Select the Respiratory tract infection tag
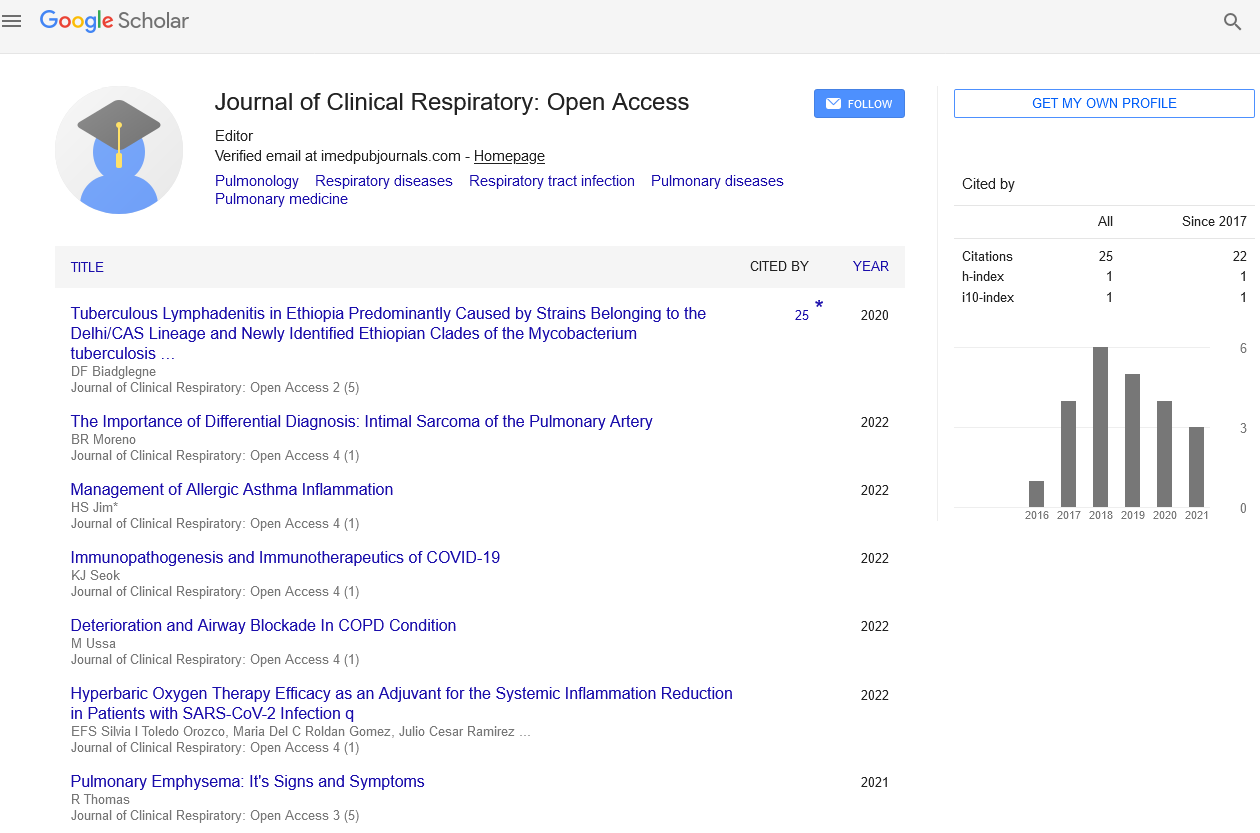The image size is (1260, 833). (552, 181)
